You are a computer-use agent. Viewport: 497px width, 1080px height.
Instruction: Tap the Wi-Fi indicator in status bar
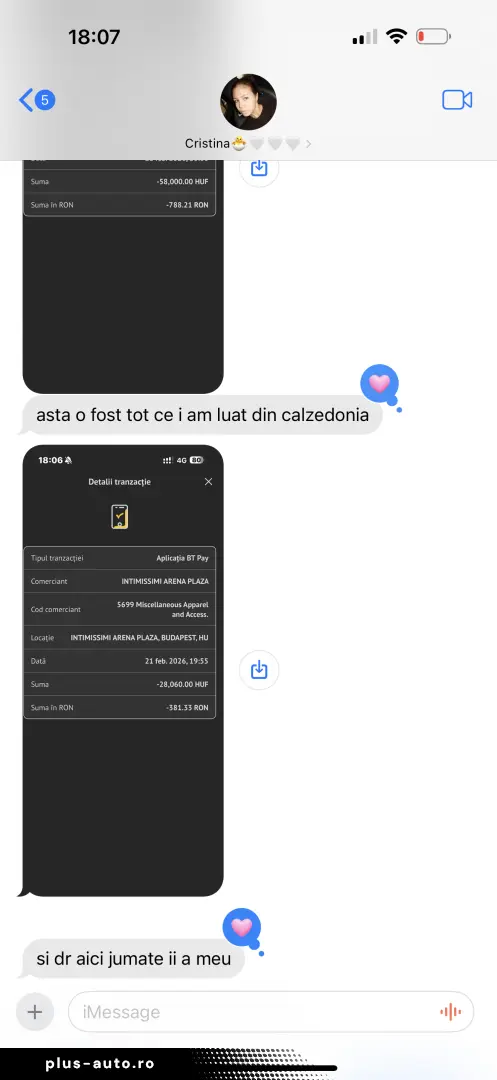click(396, 37)
